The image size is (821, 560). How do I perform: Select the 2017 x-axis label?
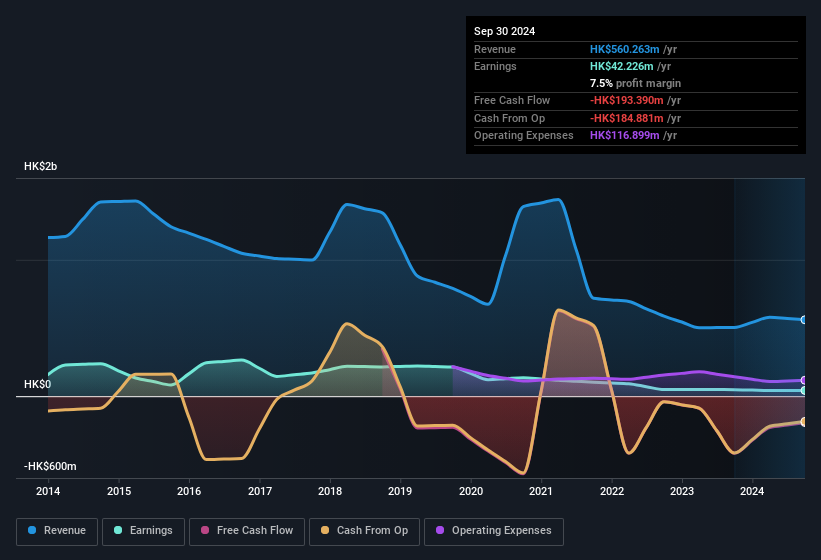pyautogui.click(x=260, y=491)
